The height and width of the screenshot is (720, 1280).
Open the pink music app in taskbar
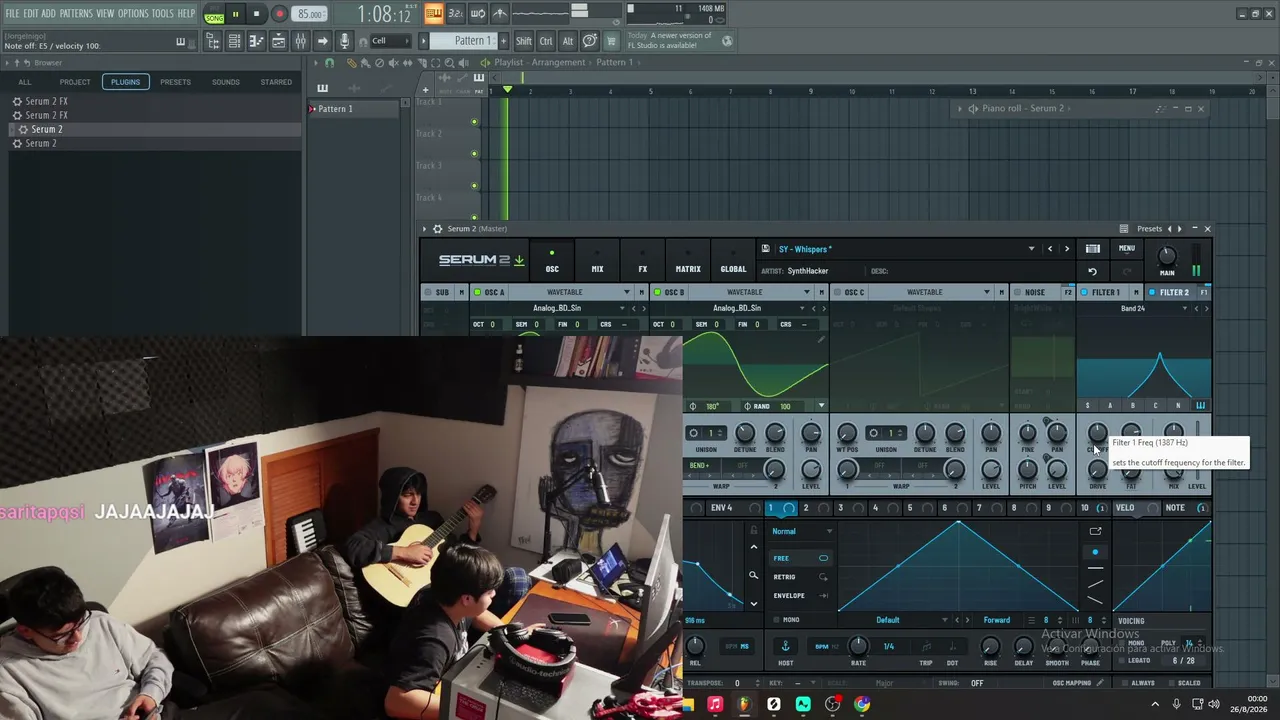(x=714, y=705)
